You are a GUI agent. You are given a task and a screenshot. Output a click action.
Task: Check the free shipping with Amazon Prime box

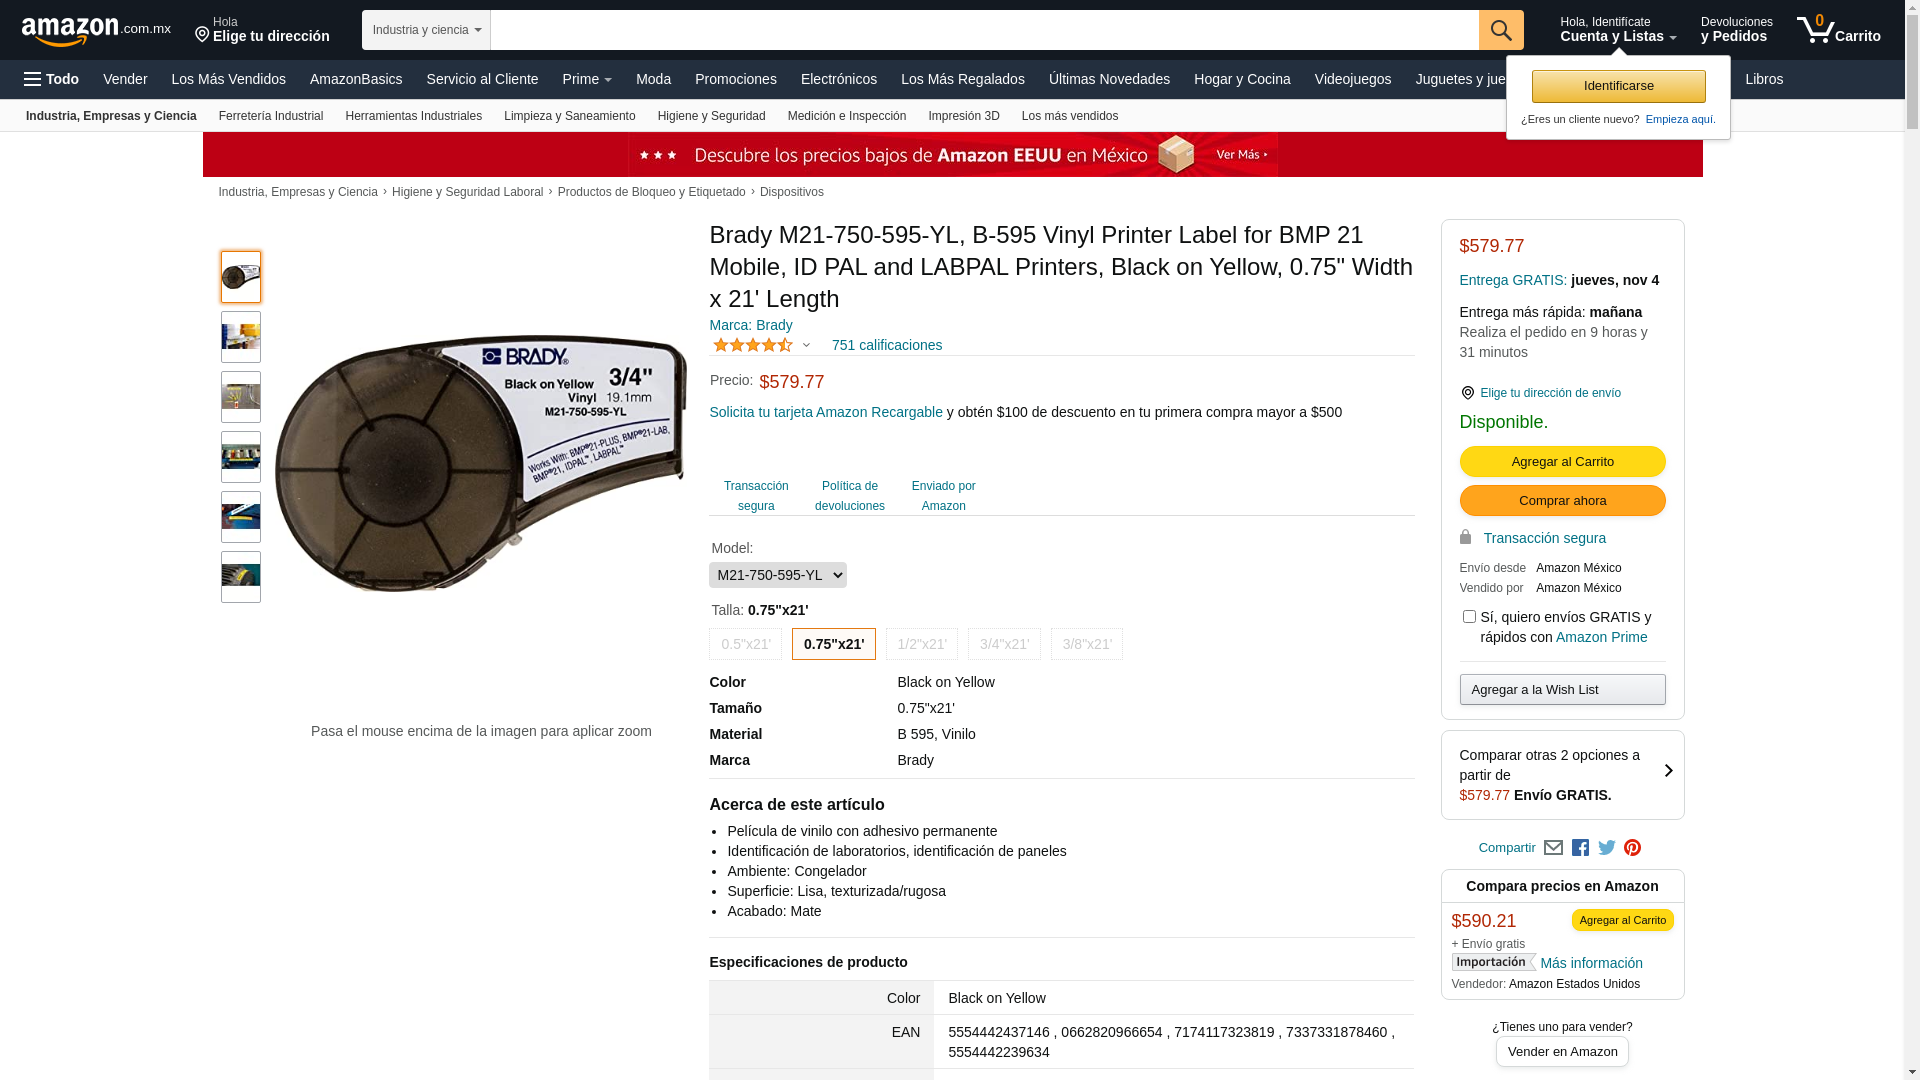1469,617
